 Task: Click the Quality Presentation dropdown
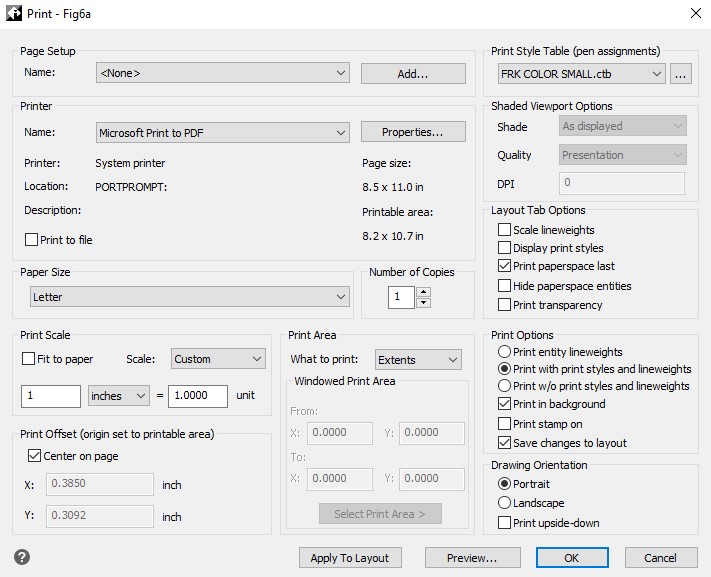(x=623, y=155)
